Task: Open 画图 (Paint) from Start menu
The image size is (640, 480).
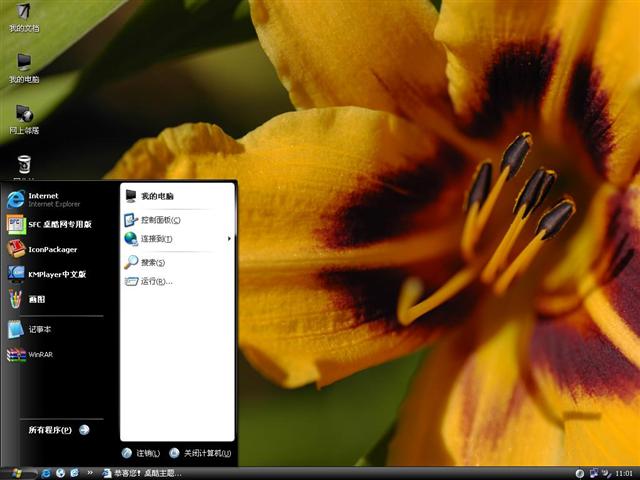Action: coord(26,299)
